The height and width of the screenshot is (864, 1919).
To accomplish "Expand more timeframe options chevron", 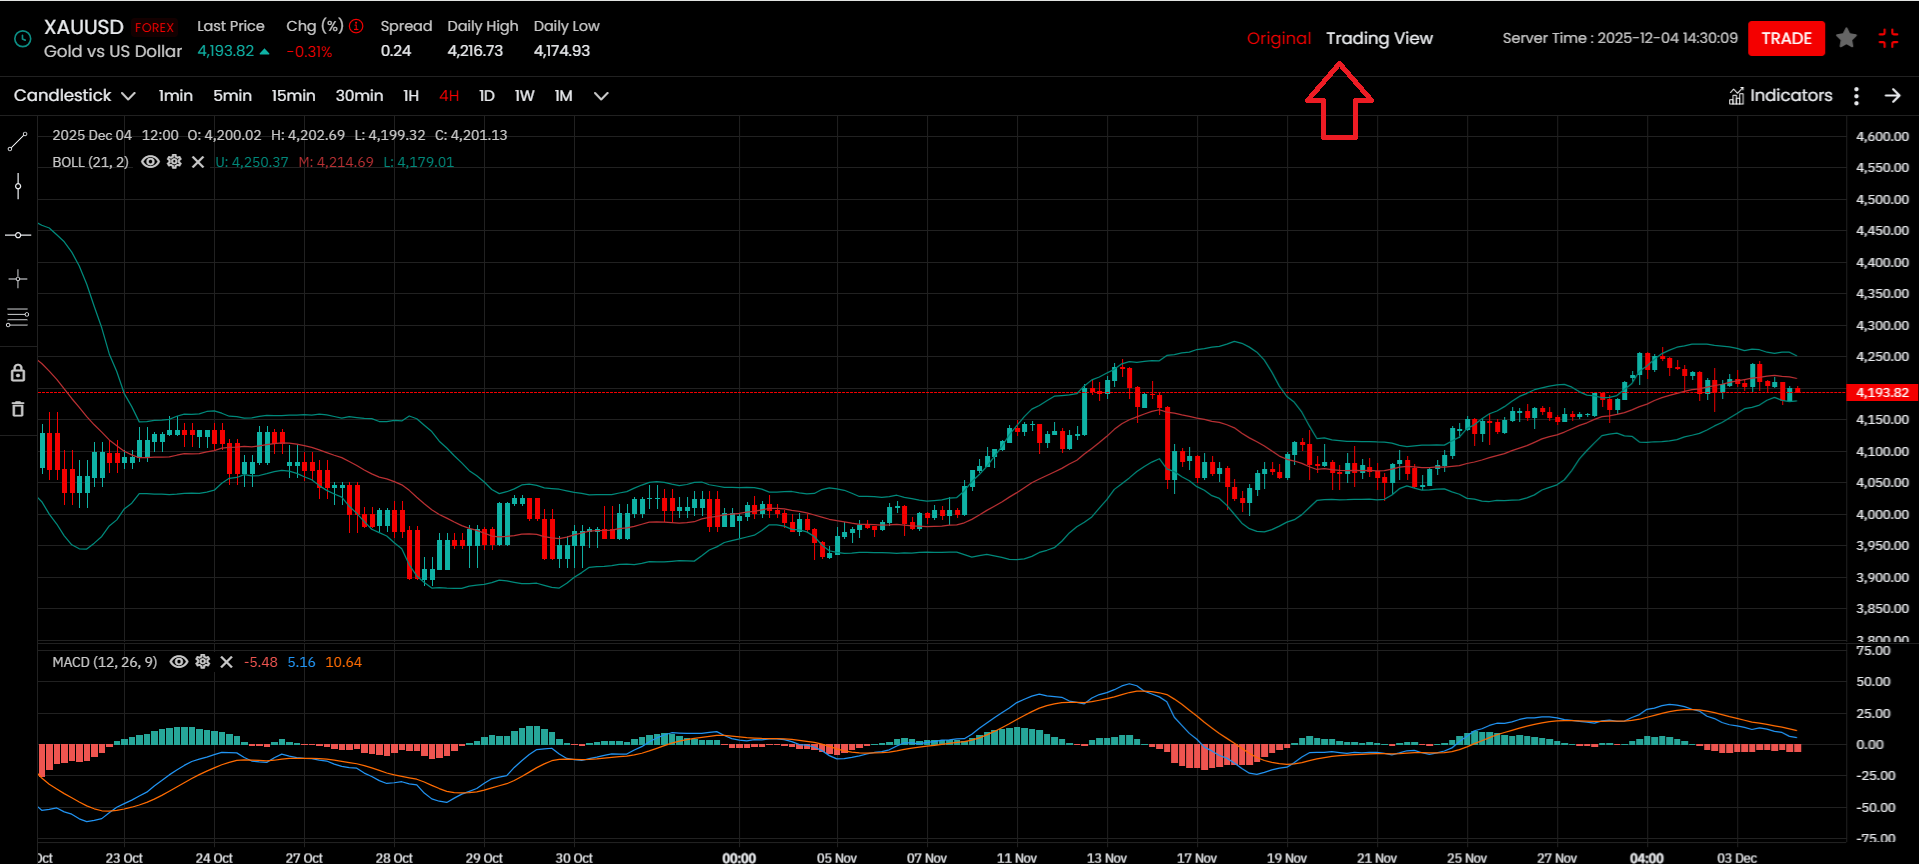I will pyautogui.click(x=601, y=96).
